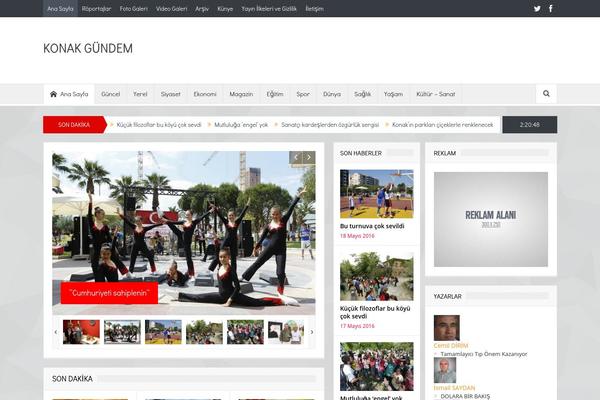Select the Yerel category tab
The width and height of the screenshot is (600, 400).
140,94
